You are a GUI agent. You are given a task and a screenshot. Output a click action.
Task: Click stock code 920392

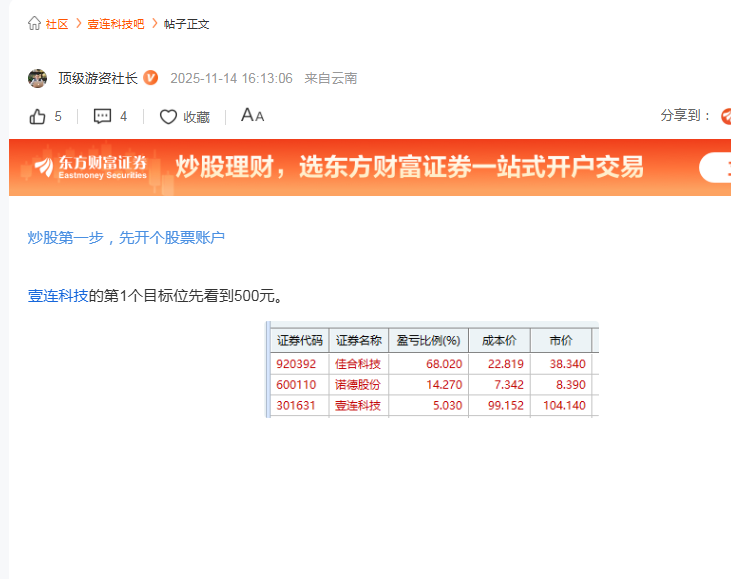point(296,364)
